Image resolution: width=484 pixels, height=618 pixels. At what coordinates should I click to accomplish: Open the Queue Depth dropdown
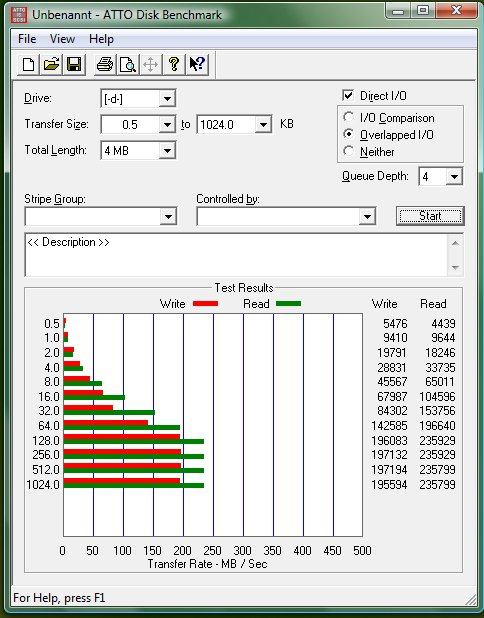pyautogui.click(x=454, y=177)
